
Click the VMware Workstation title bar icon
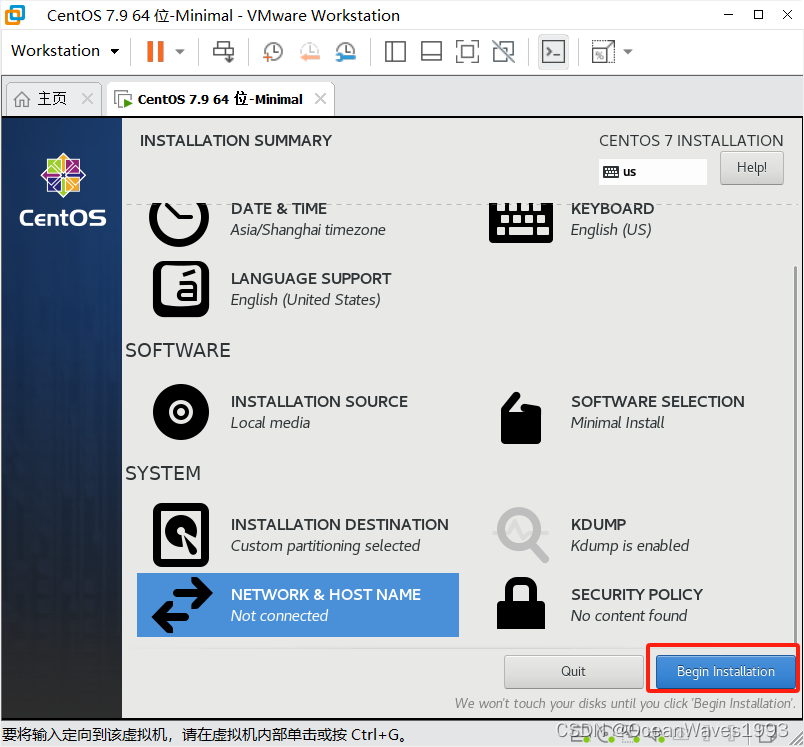pos(15,15)
